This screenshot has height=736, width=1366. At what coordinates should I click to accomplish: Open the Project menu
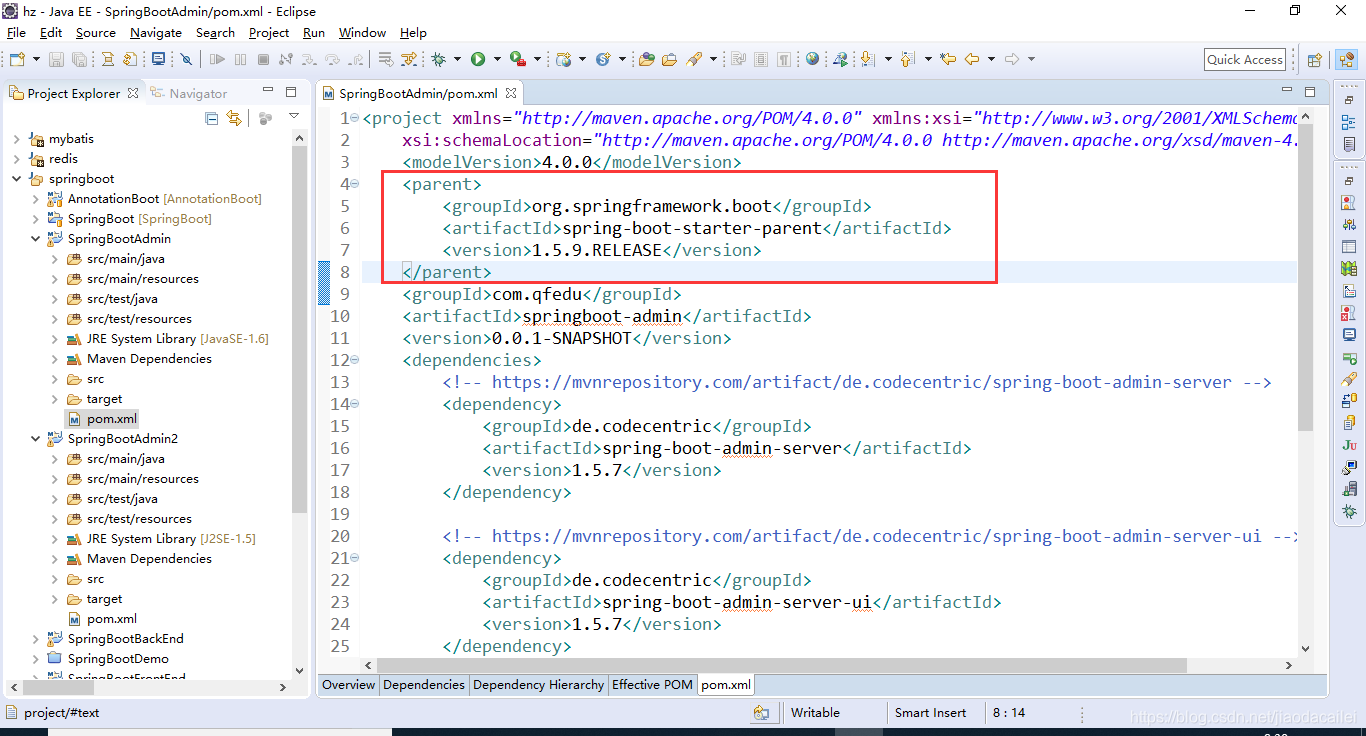coord(269,33)
